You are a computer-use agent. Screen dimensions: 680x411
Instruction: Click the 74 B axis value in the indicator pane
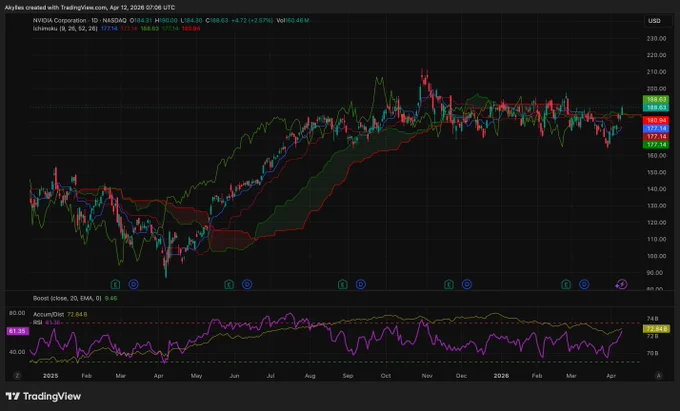click(x=653, y=319)
